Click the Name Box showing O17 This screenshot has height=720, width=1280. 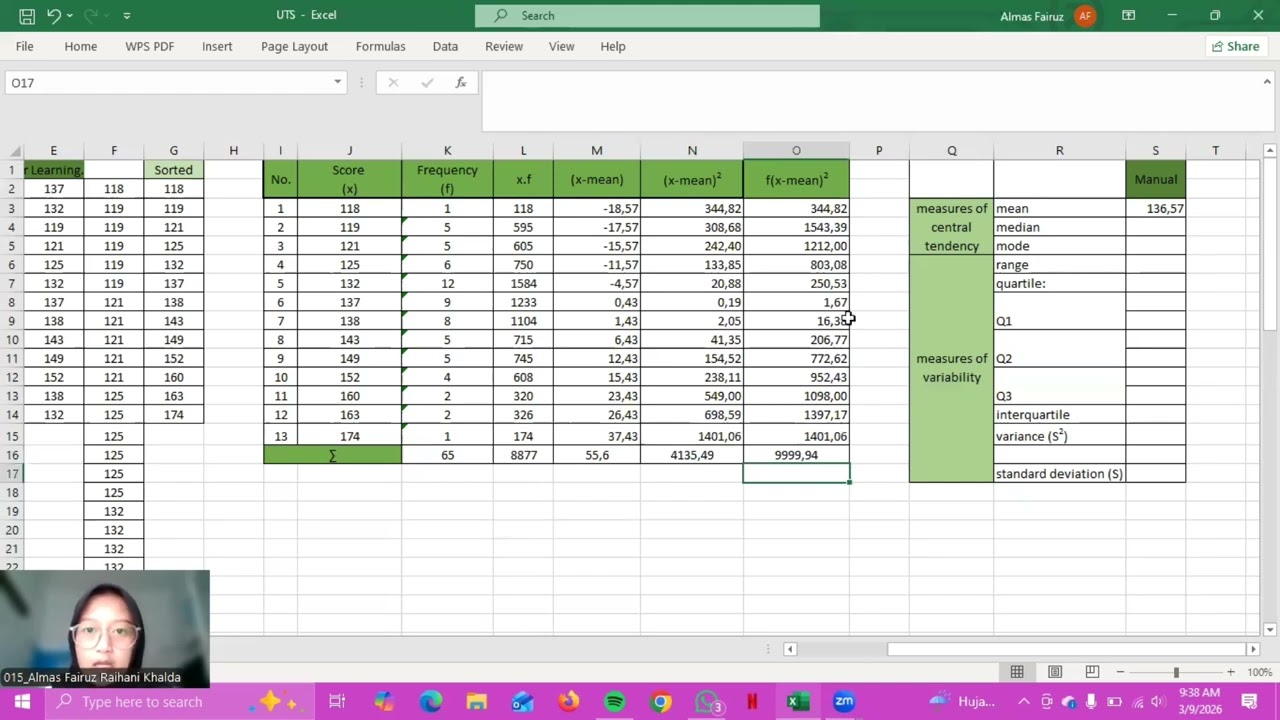click(x=167, y=83)
